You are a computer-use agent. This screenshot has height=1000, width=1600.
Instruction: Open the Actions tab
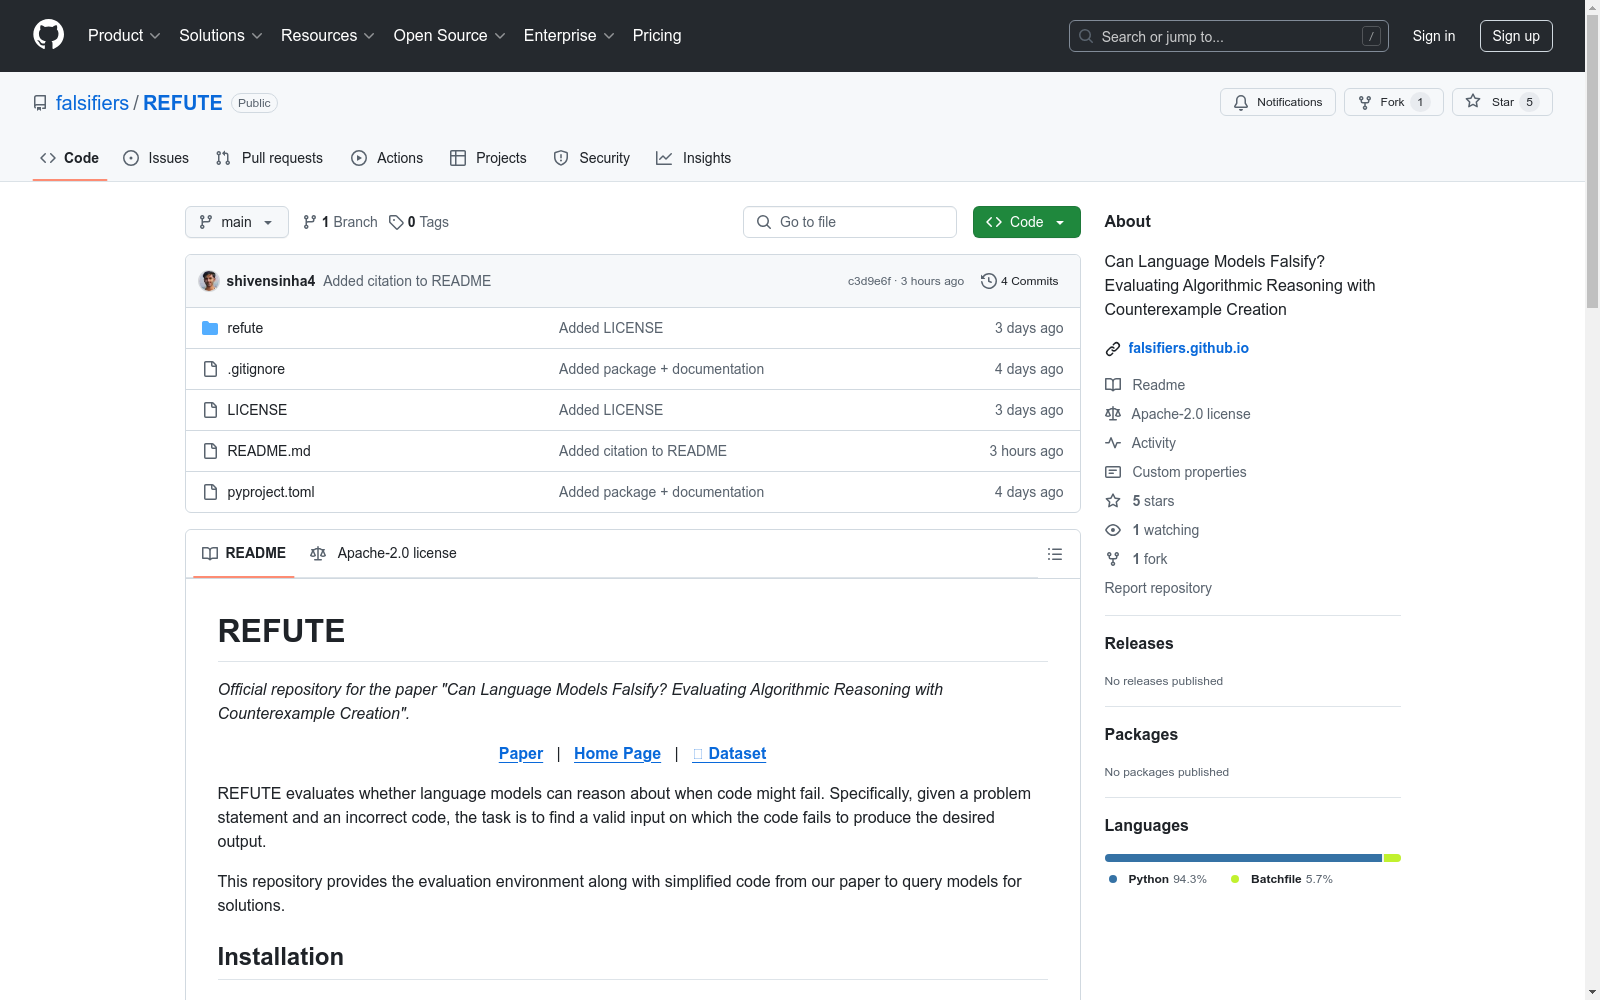[x=387, y=158]
